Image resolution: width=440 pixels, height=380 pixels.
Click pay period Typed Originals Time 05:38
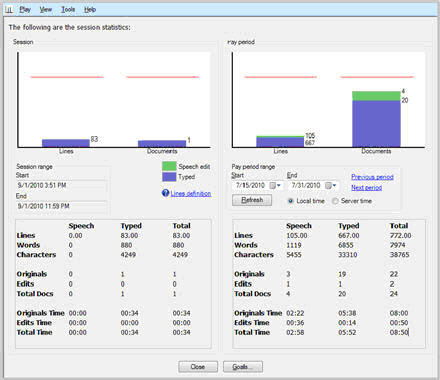coord(347,313)
